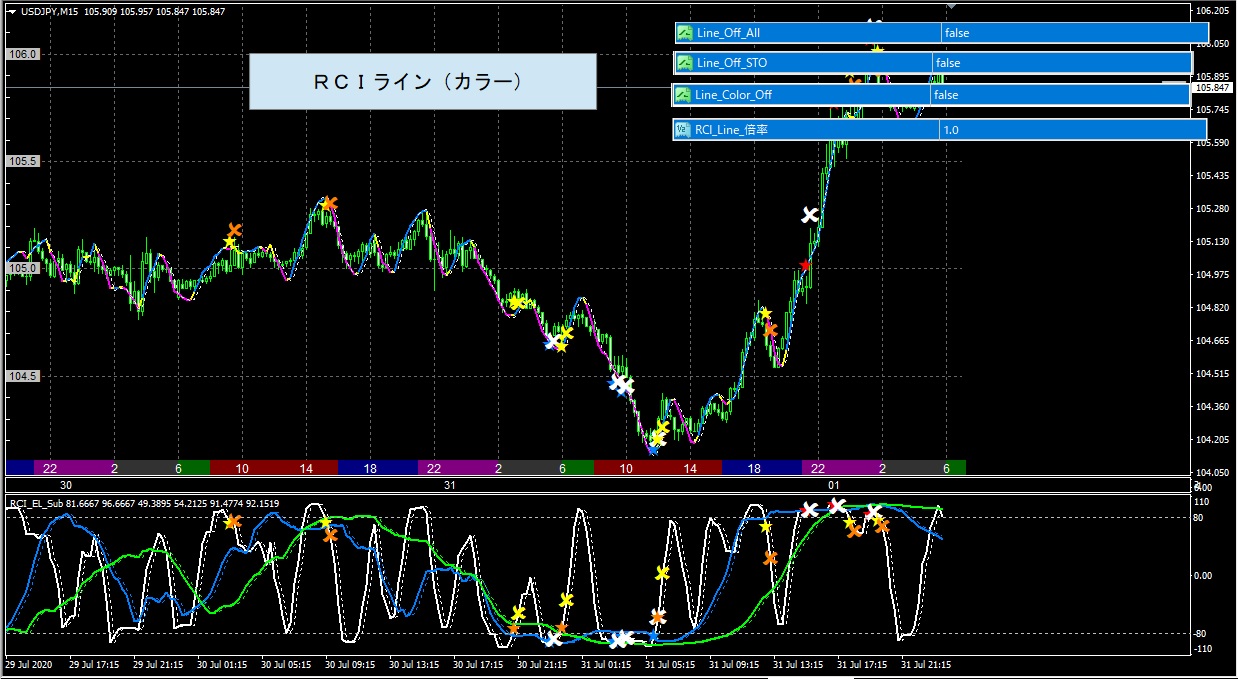Screen dimensions: 1238x679
Task: Click the ＲＣＩライン（カラー） label box
Action: coord(422,81)
